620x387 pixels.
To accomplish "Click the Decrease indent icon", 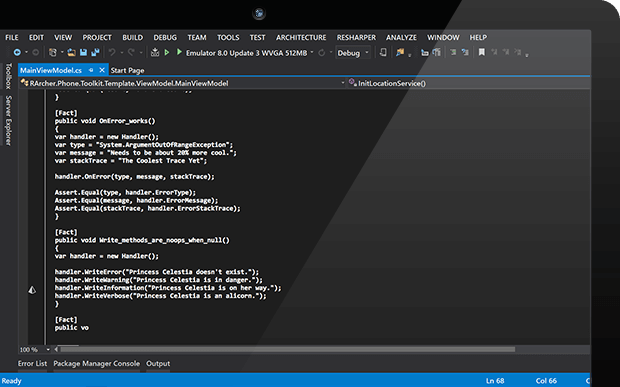I will pyautogui.click(x=453, y=52).
